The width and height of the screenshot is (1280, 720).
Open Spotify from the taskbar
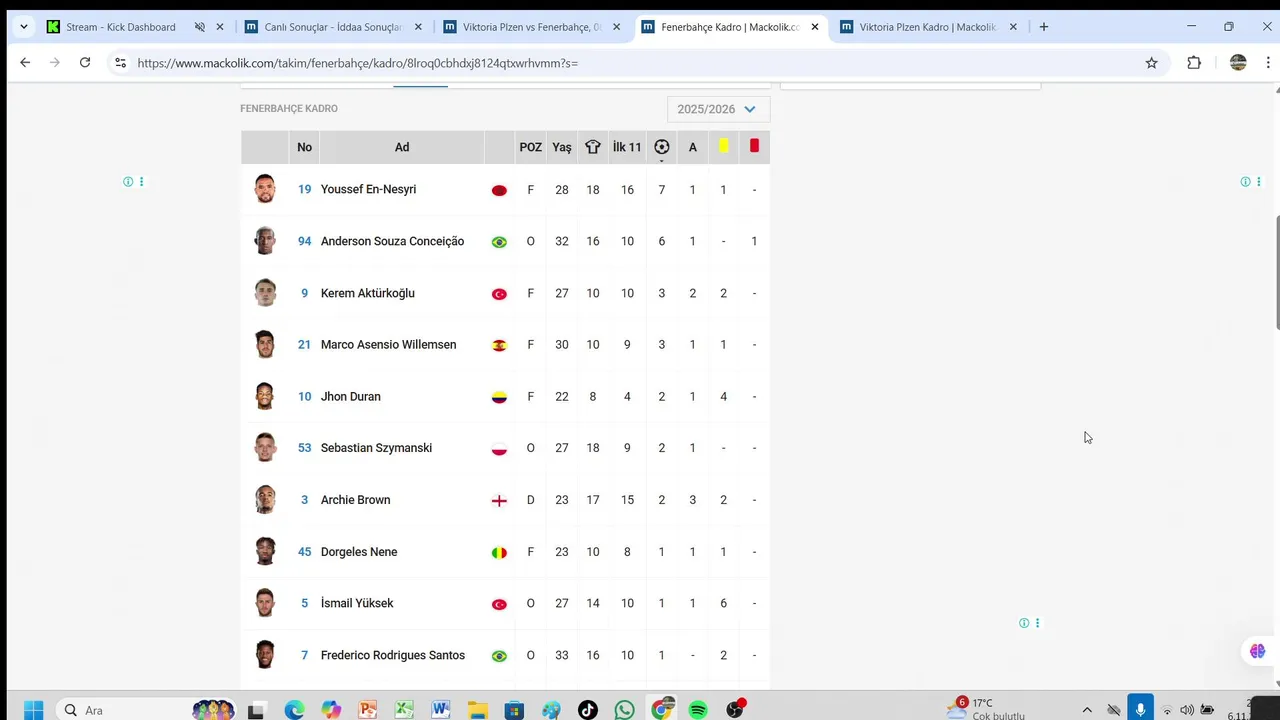click(699, 710)
